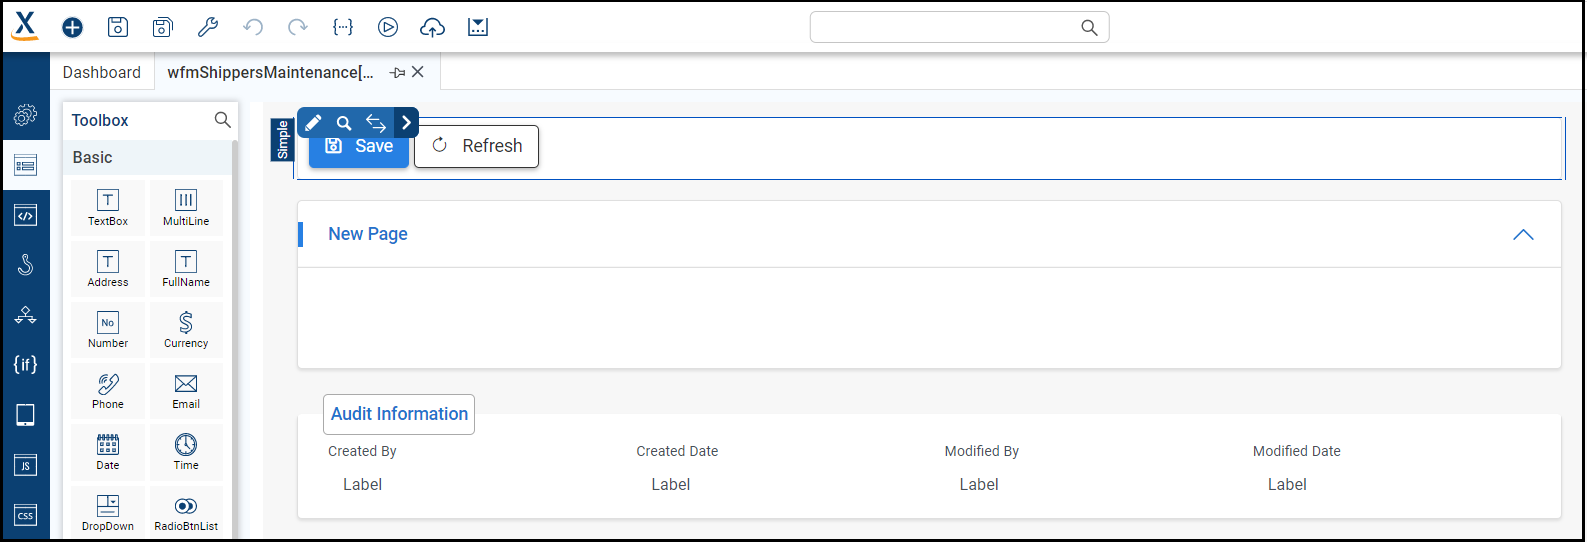
Task: Click the run preview play icon
Action: click(x=388, y=28)
